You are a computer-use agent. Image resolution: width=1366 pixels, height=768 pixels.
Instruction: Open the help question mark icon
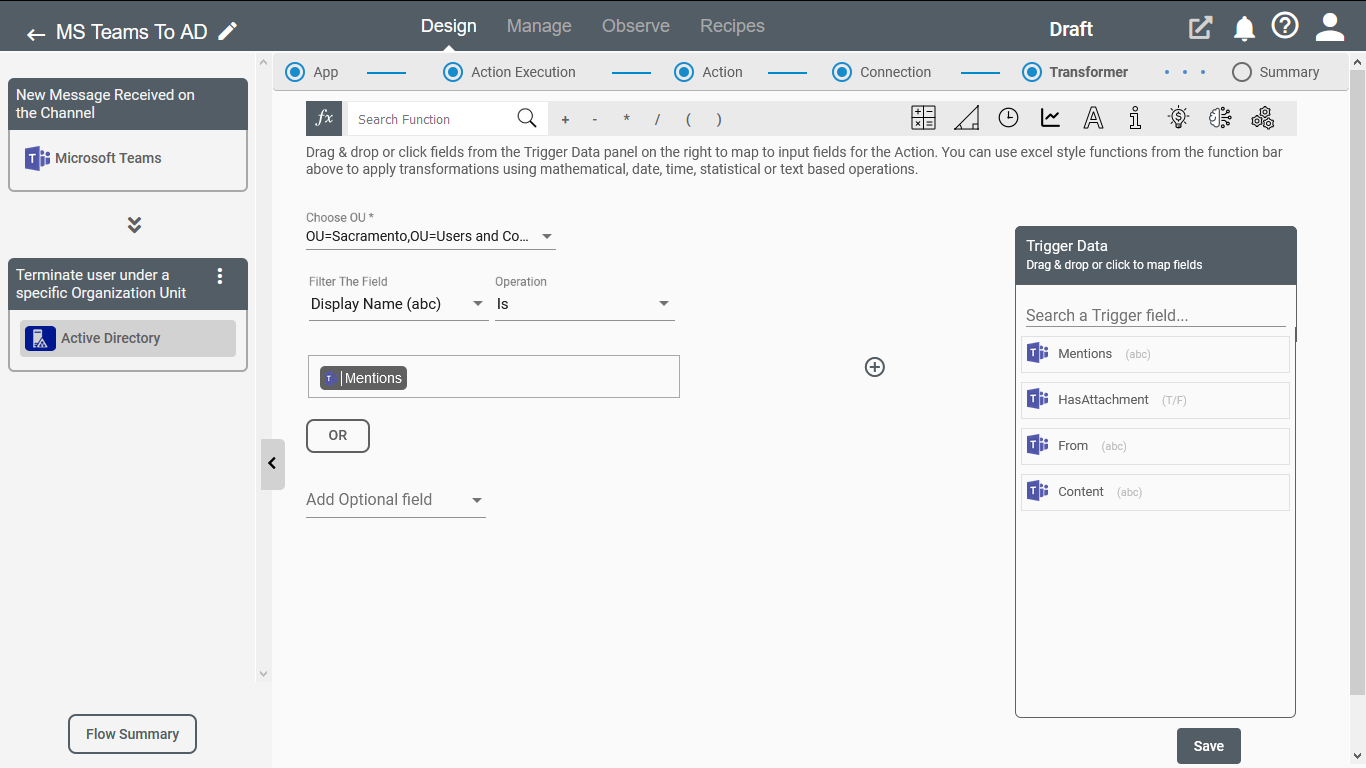point(1285,26)
